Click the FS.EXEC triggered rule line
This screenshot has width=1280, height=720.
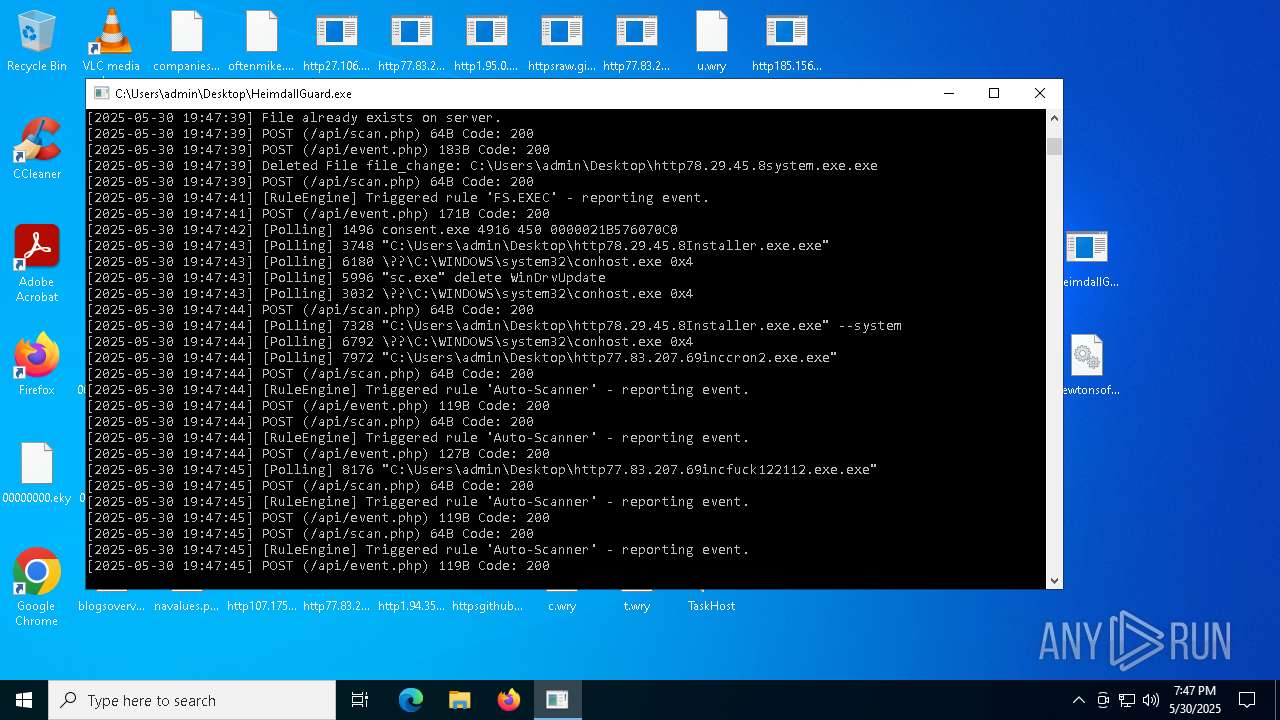tap(398, 198)
